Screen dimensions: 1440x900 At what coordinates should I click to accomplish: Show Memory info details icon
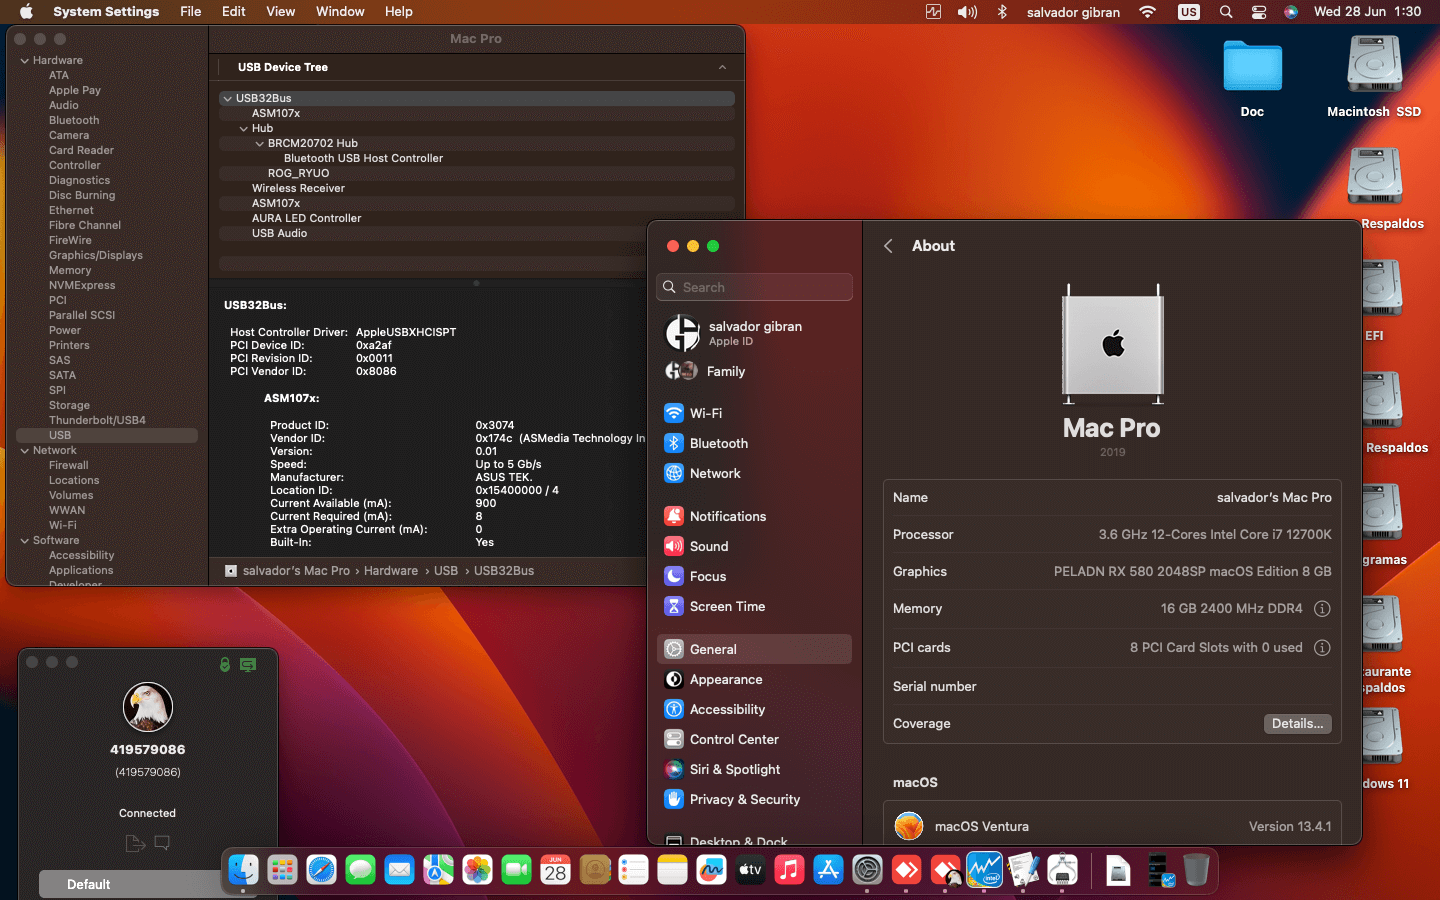coord(1322,608)
